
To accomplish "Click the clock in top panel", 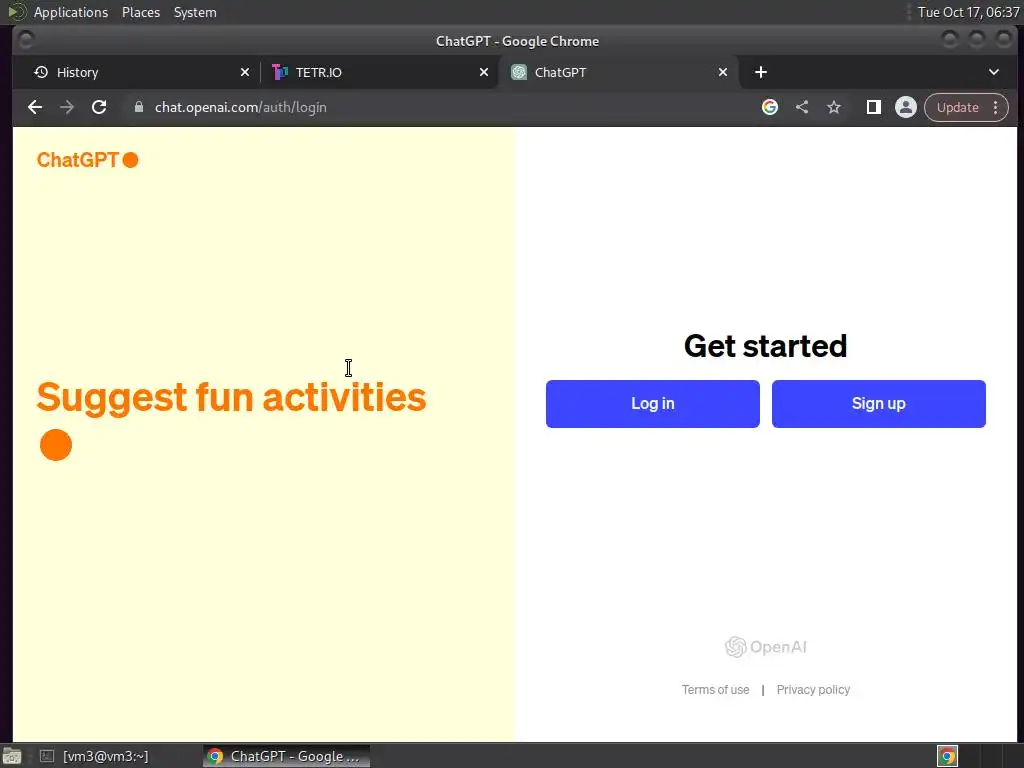I will (x=968, y=12).
